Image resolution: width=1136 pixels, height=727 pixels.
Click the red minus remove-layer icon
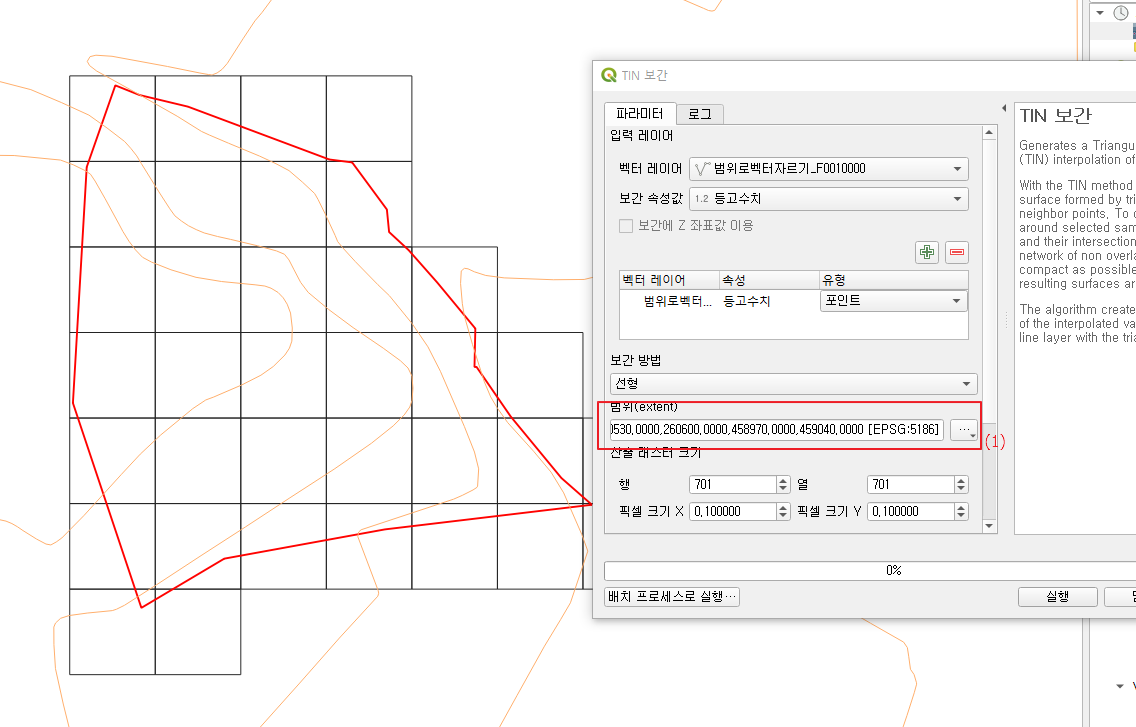pos(957,252)
